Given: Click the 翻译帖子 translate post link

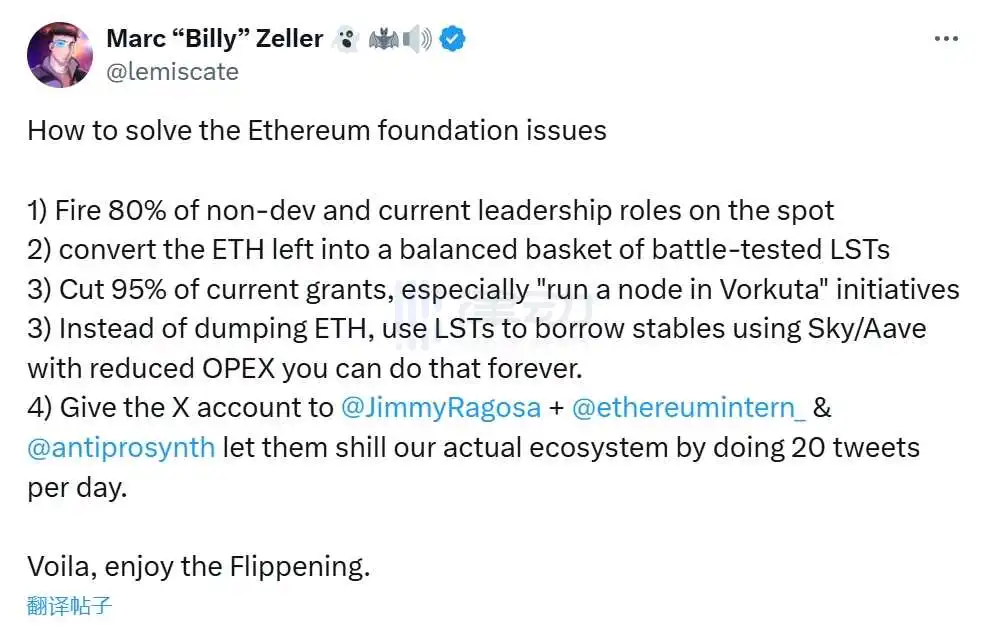Looking at the screenshot, I should [x=69, y=606].
